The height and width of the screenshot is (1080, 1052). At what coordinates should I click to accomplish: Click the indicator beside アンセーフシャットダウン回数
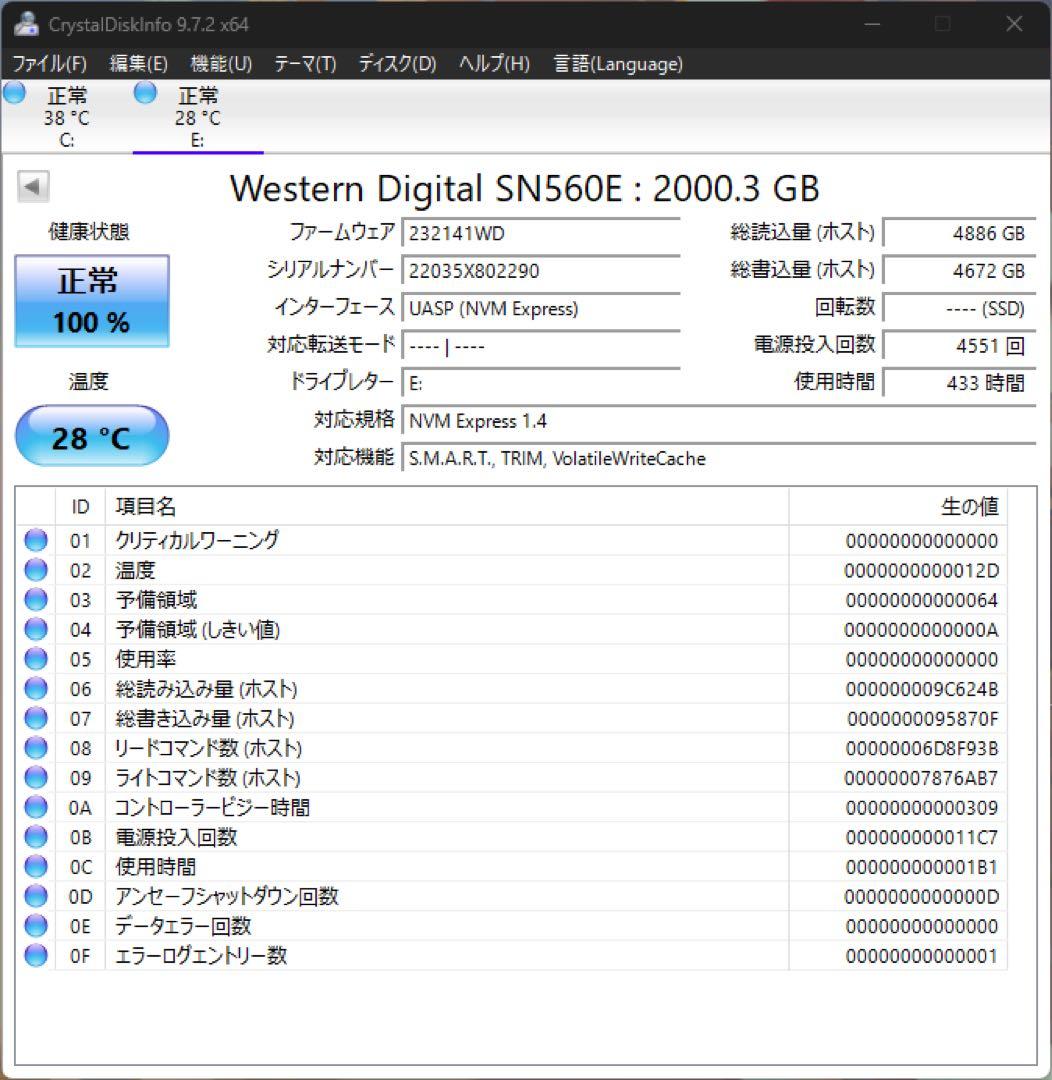pyautogui.click(x=35, y=896)
